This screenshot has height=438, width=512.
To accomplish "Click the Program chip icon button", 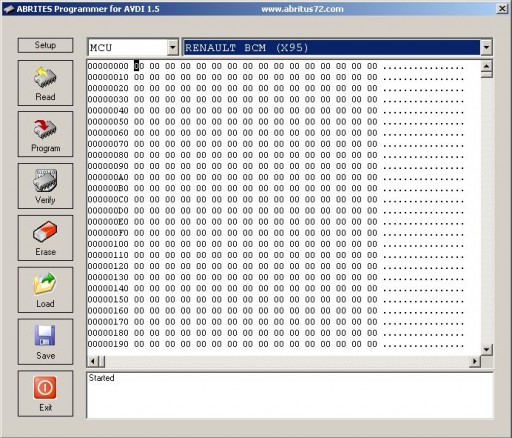I will click(45, 134).
